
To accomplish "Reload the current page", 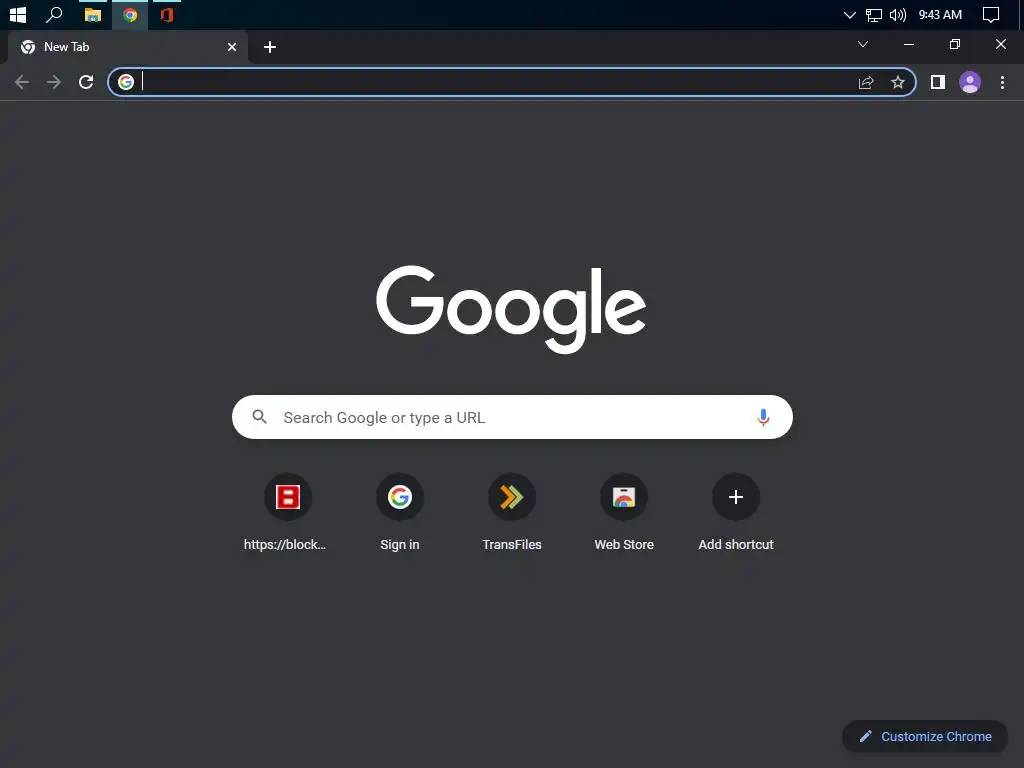I will [x=86, y=82].
